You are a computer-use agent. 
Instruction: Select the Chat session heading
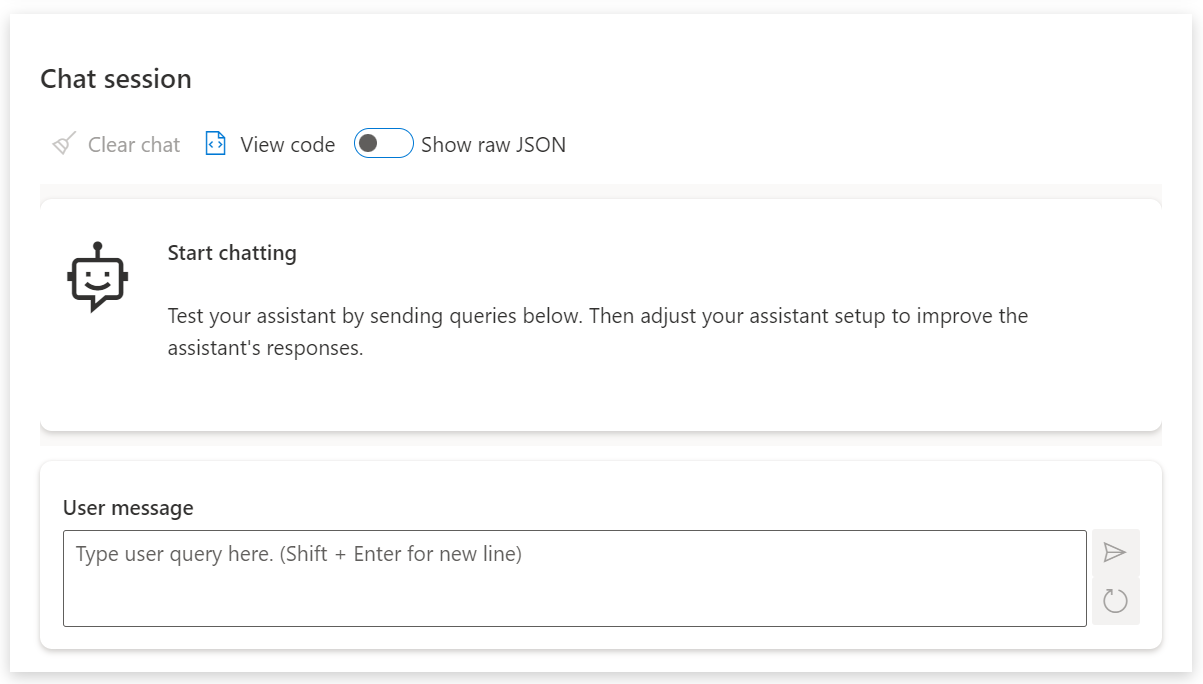pyautogui.click(x=115, y=78)
